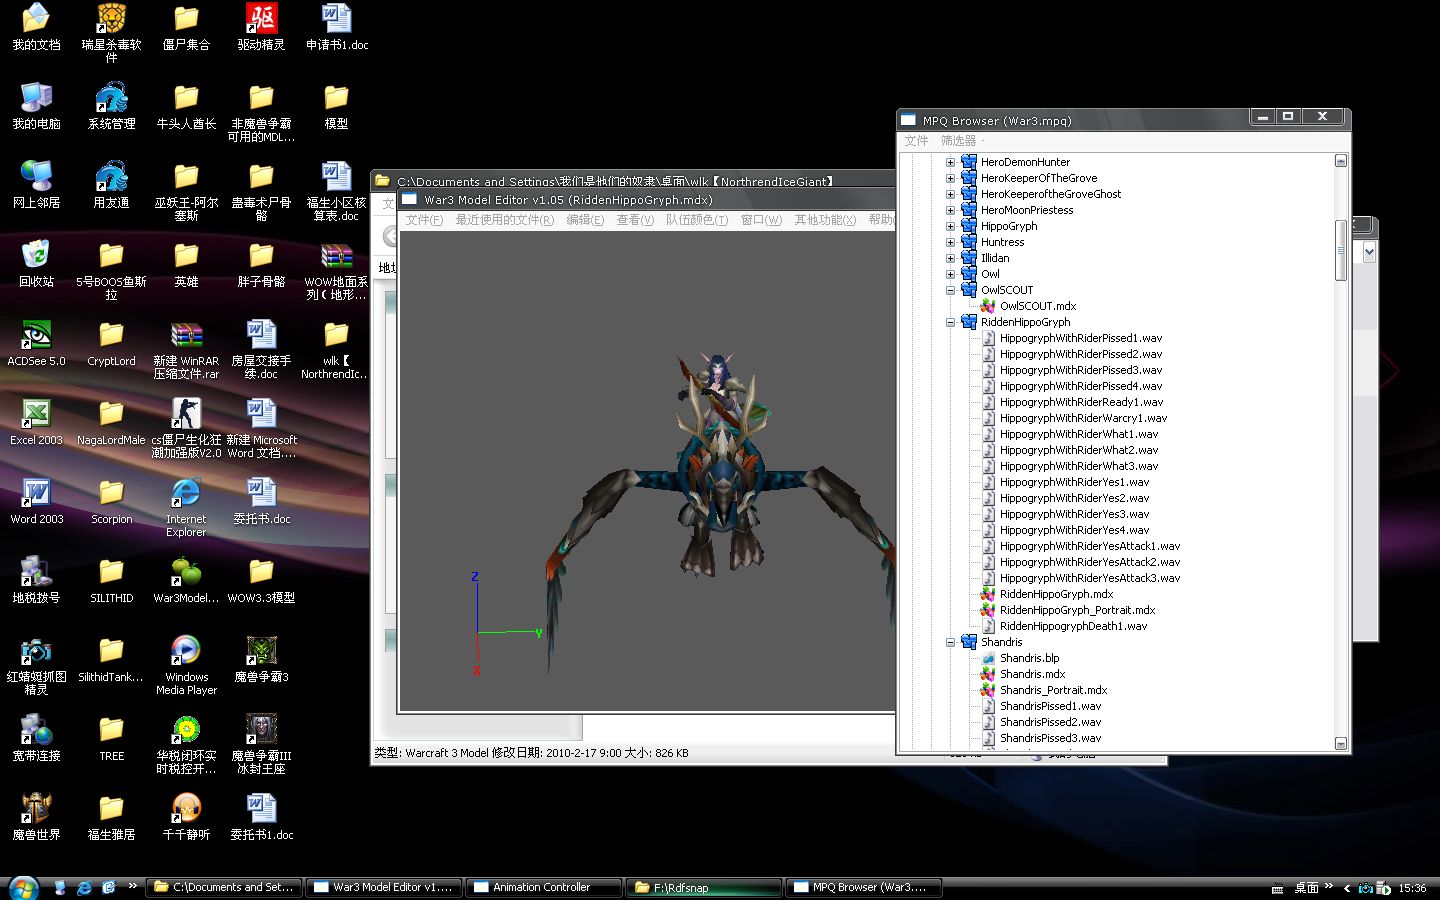Click the Shandris.mdx model file icon

tap(988, 674)
